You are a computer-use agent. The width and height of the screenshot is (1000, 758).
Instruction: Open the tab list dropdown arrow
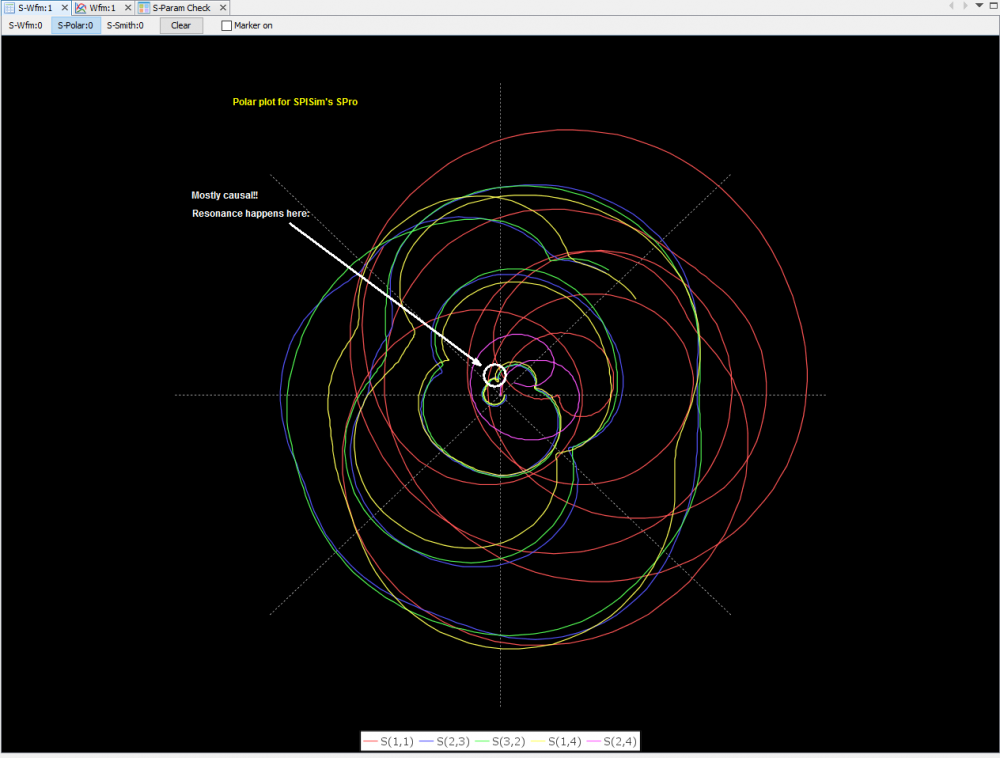(979, 6)
